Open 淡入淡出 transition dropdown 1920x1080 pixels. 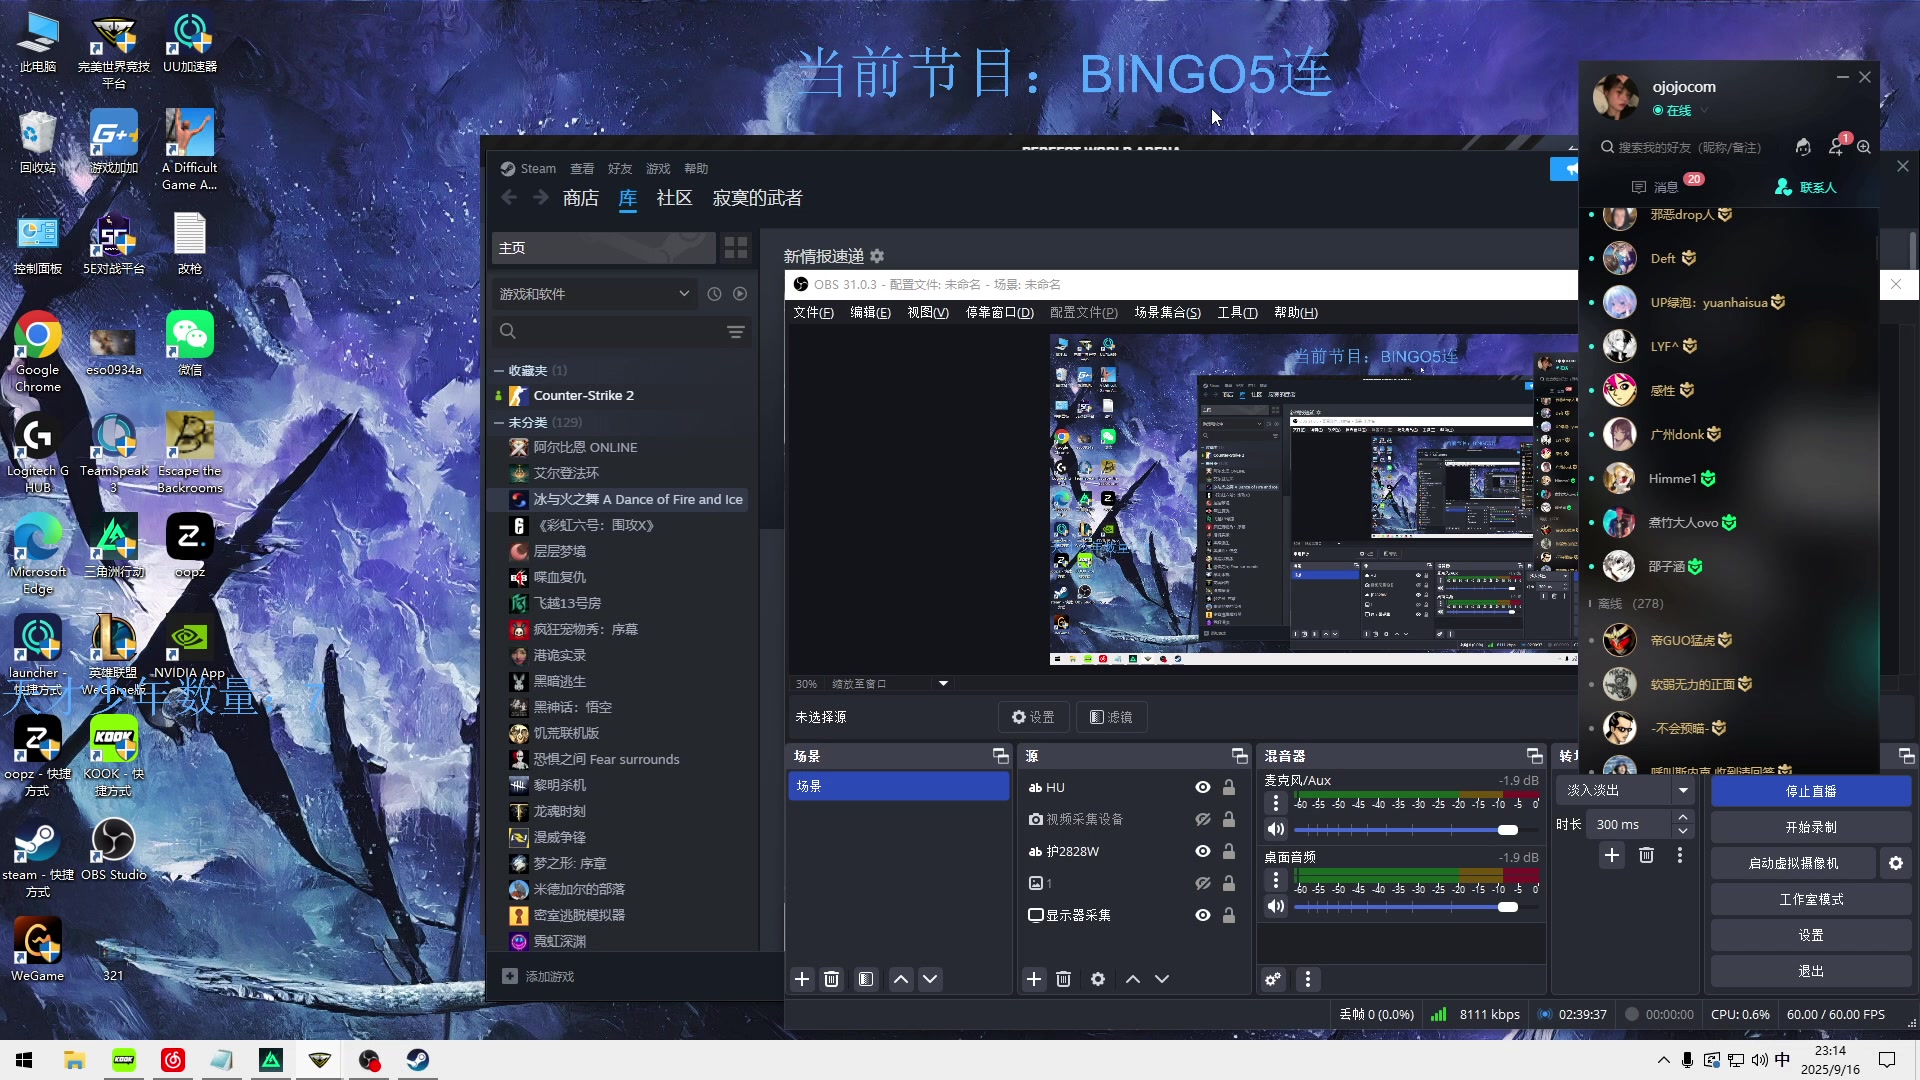[x=1626, y=790]
